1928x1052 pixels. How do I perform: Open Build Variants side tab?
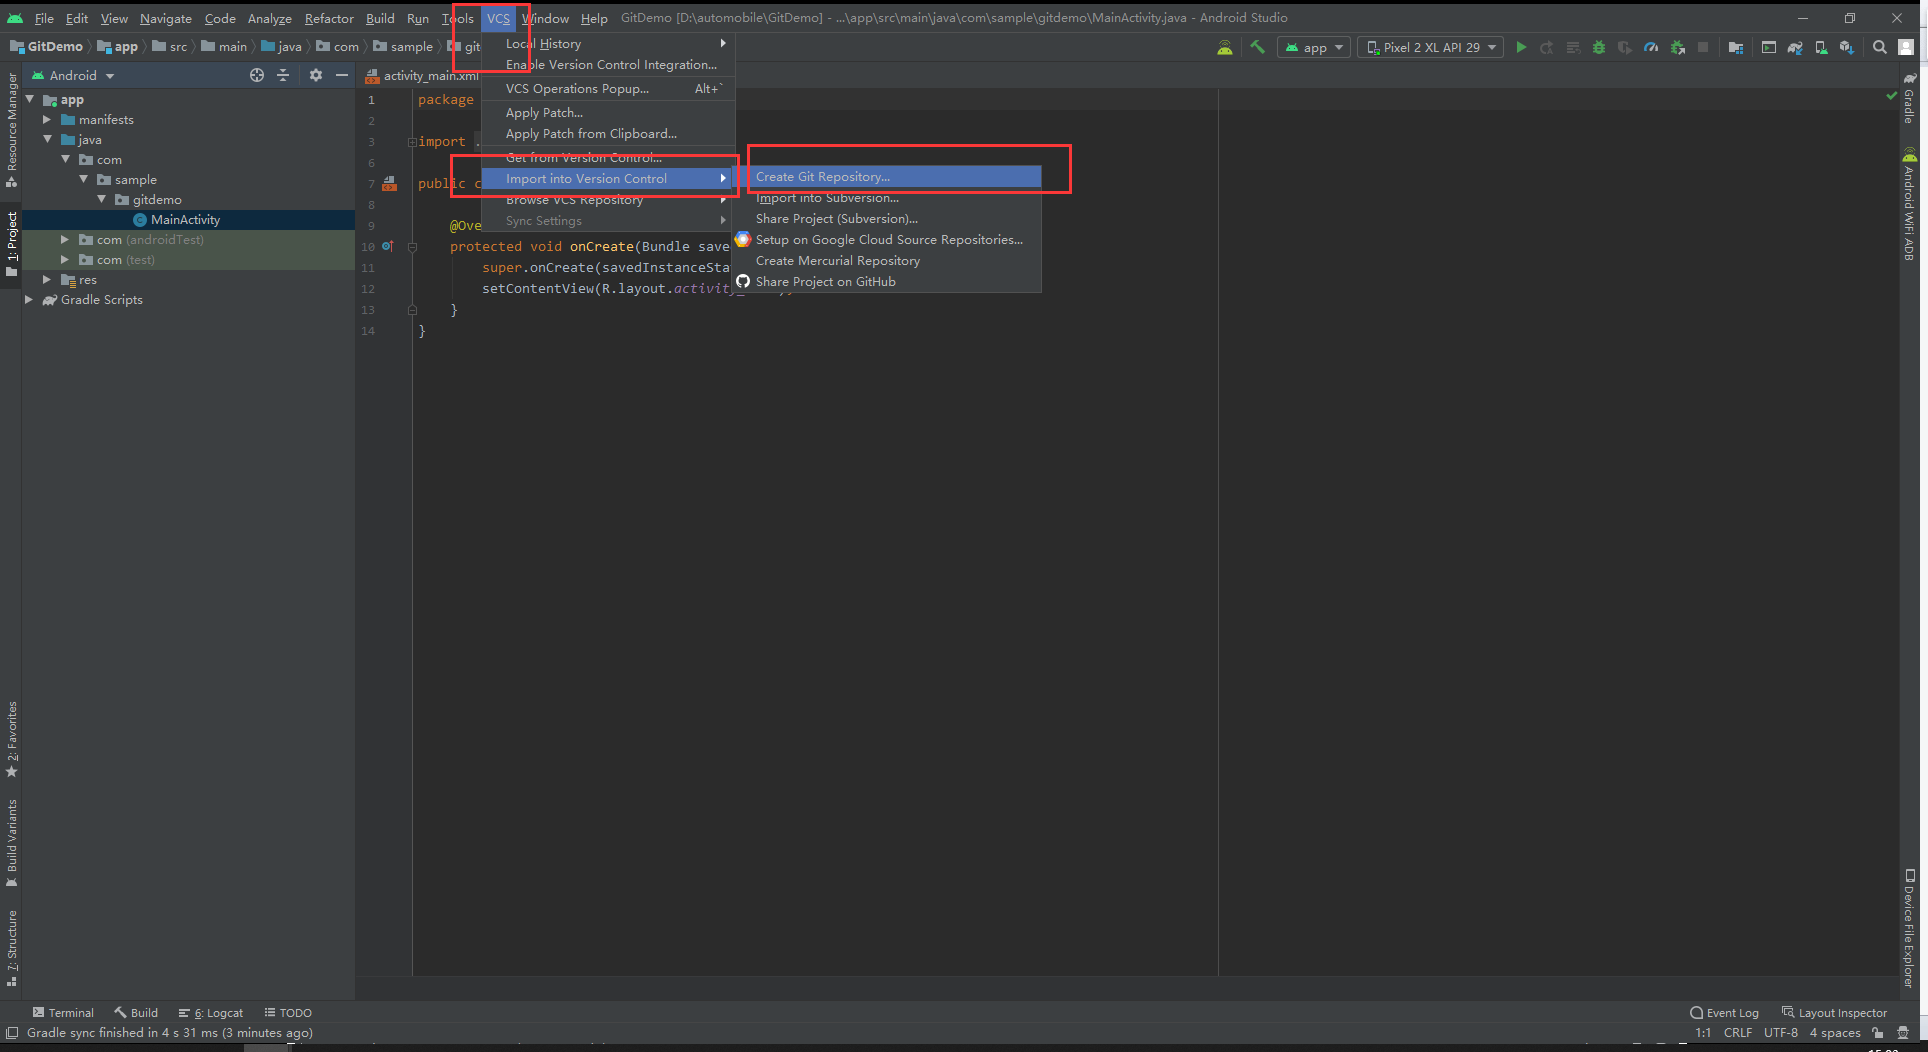point(12,842)
